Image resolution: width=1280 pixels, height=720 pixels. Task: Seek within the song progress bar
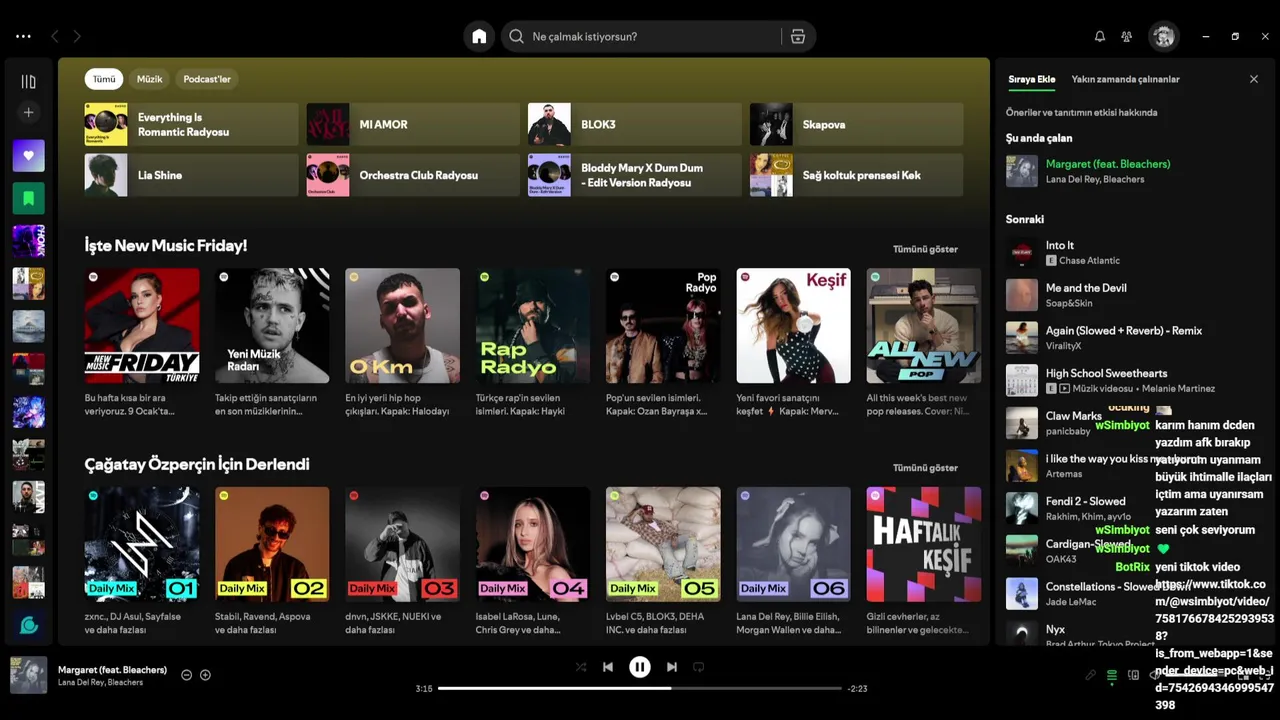(640, 688)
